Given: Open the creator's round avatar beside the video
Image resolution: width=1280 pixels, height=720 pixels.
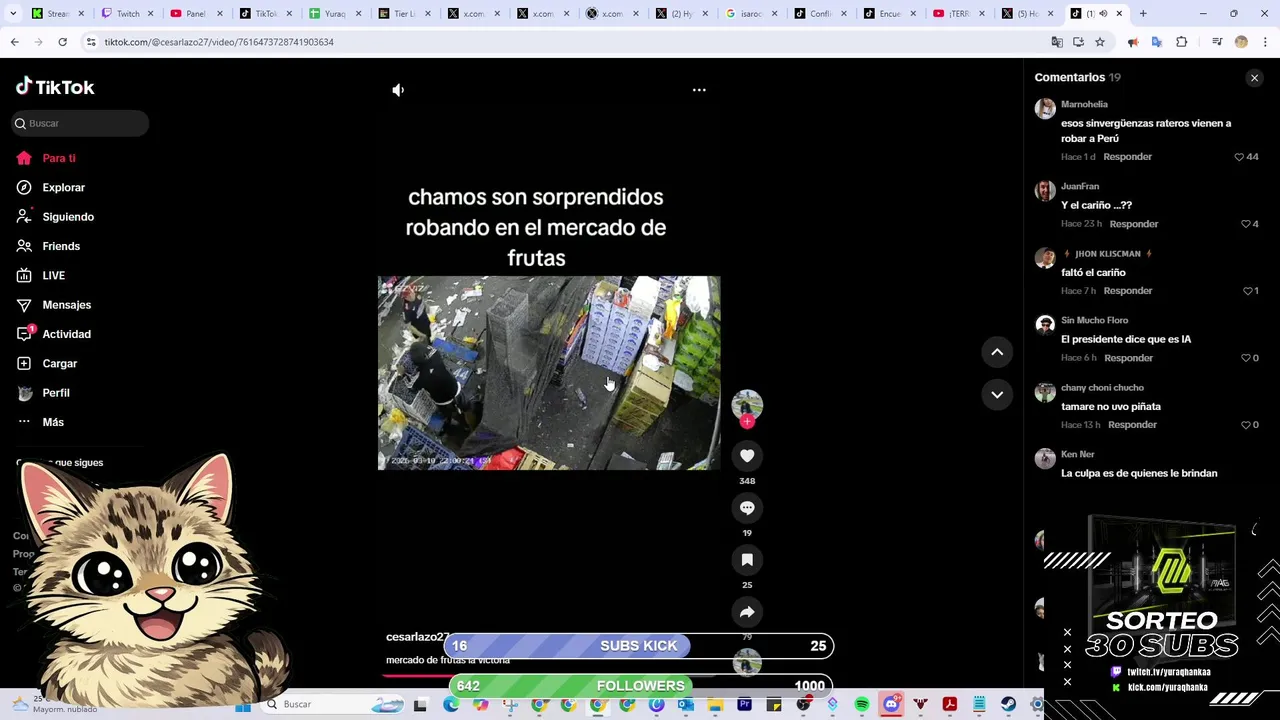Looking at the screenshot, I should tap(747, 404).
